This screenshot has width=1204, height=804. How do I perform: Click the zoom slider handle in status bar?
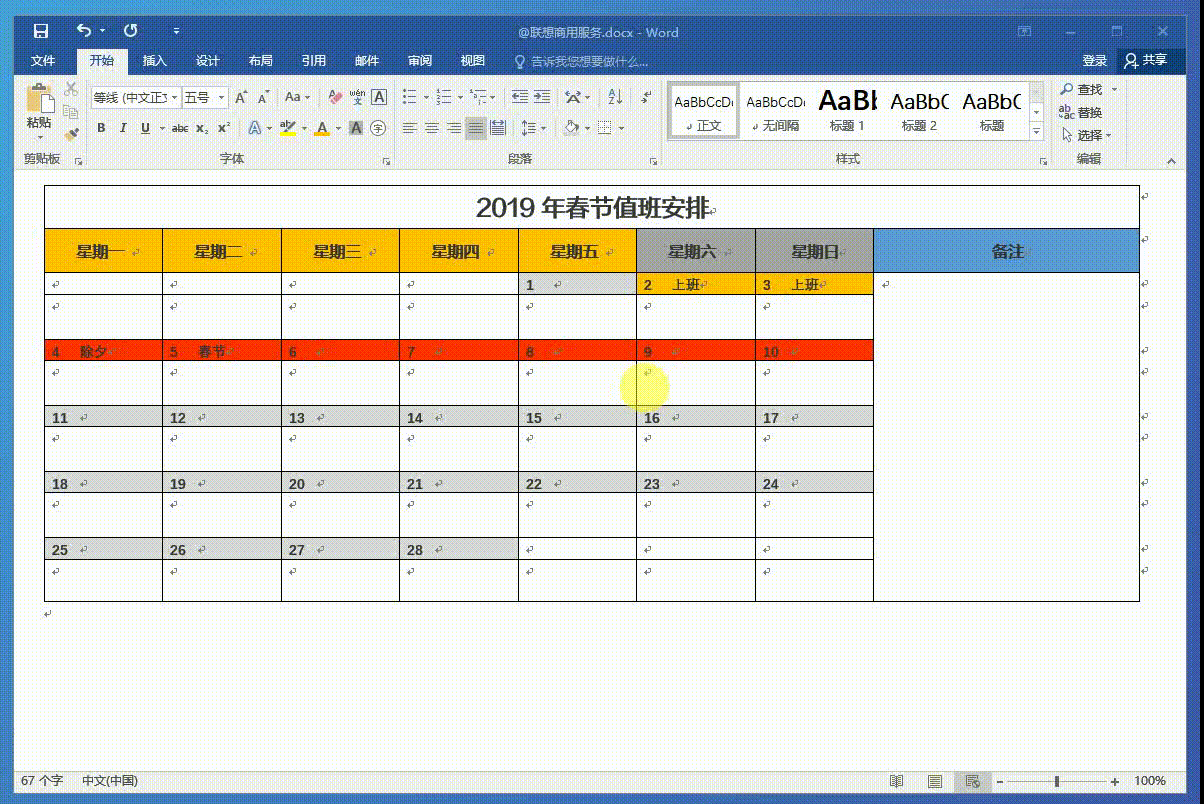[1057, 781]
